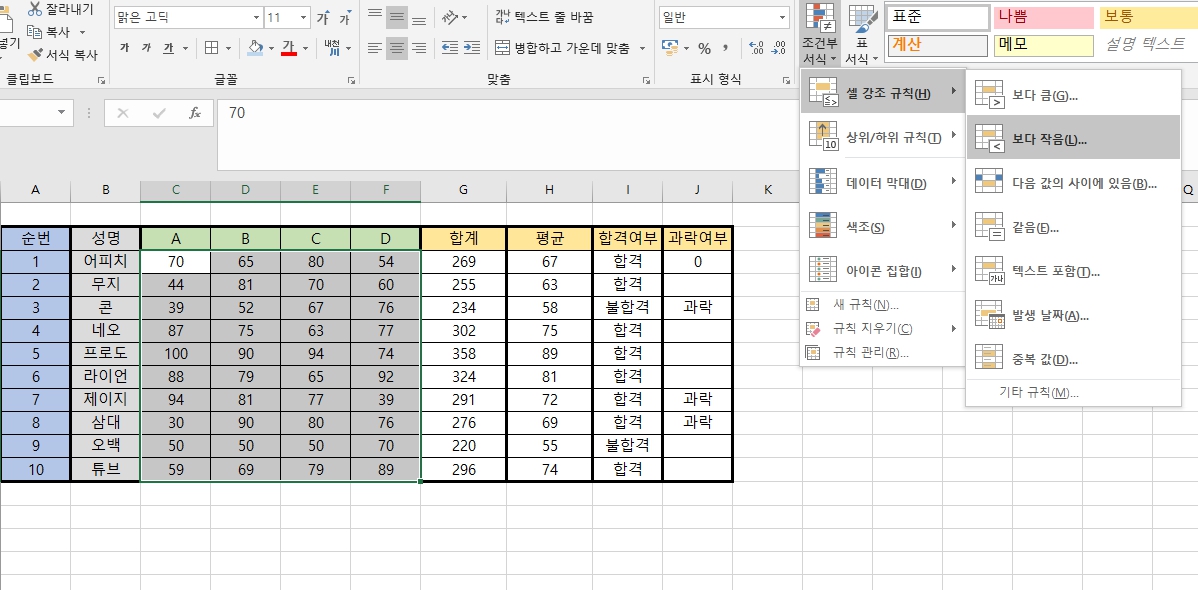This screenshot has width=1198, height=590.
Task: Apply the 계산 cell style
Action: 937,44
